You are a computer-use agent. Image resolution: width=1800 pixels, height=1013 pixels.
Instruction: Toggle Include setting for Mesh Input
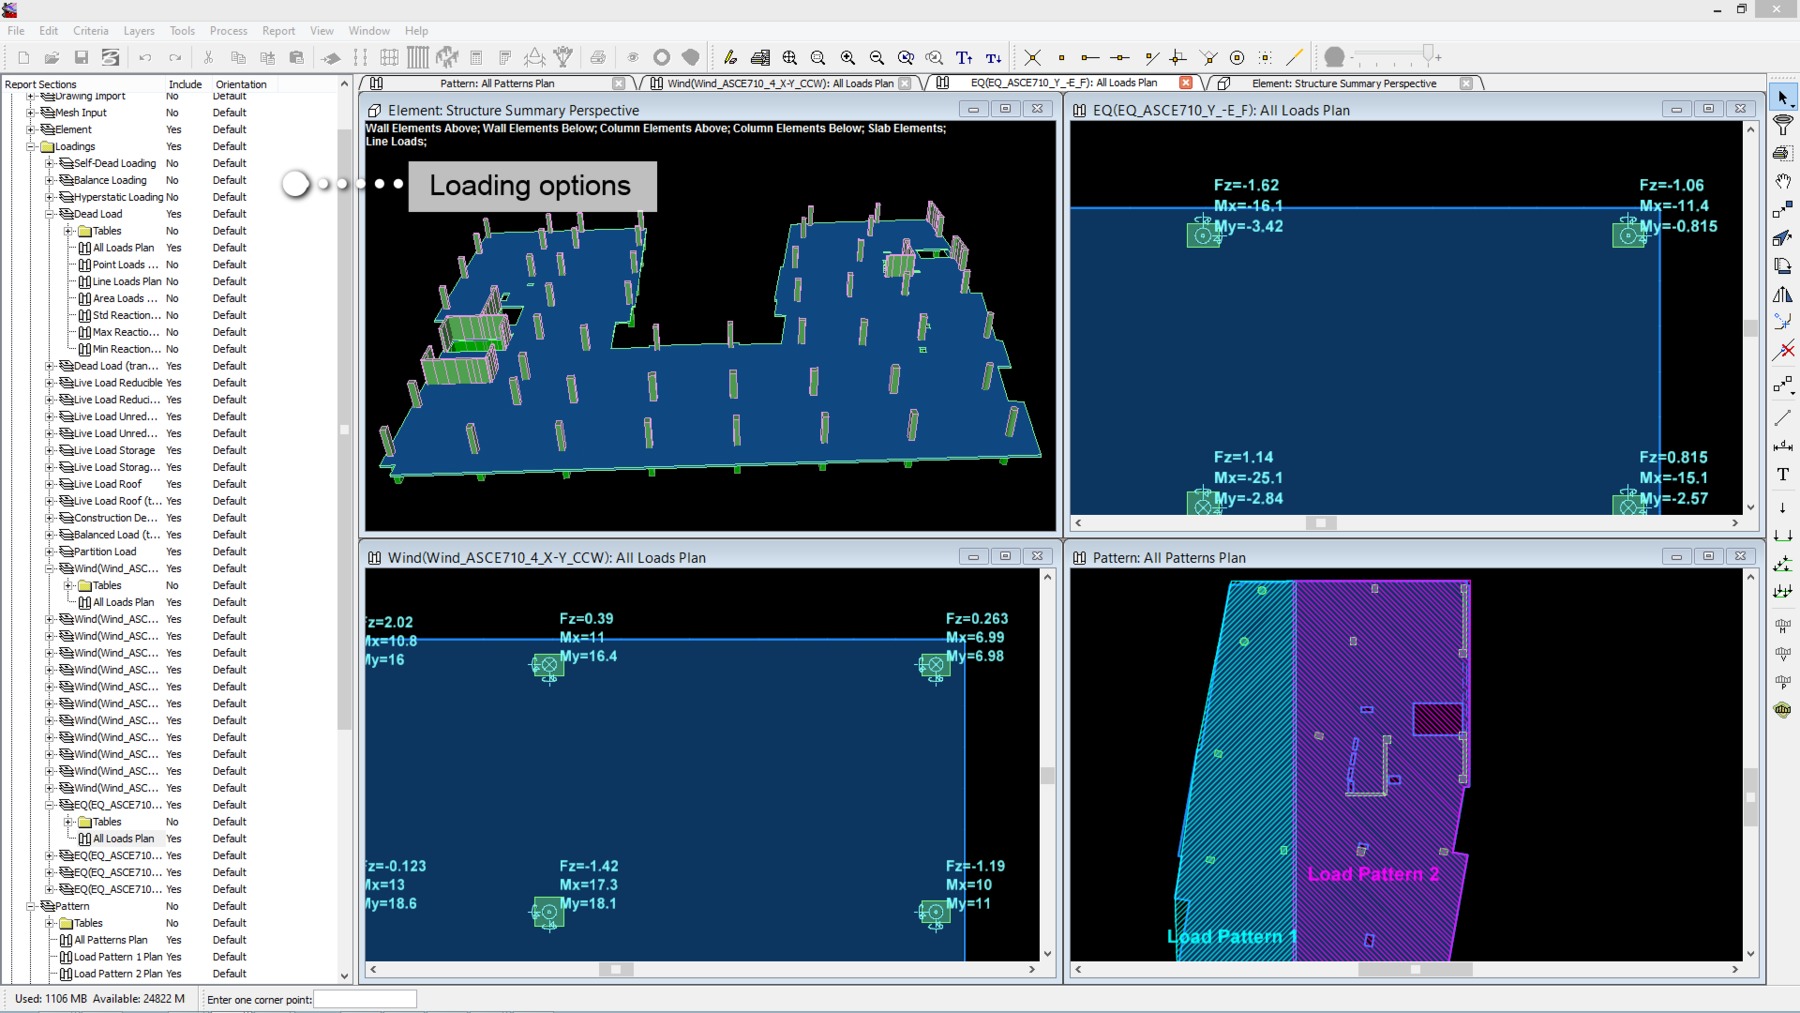click(x=173, y=113)
